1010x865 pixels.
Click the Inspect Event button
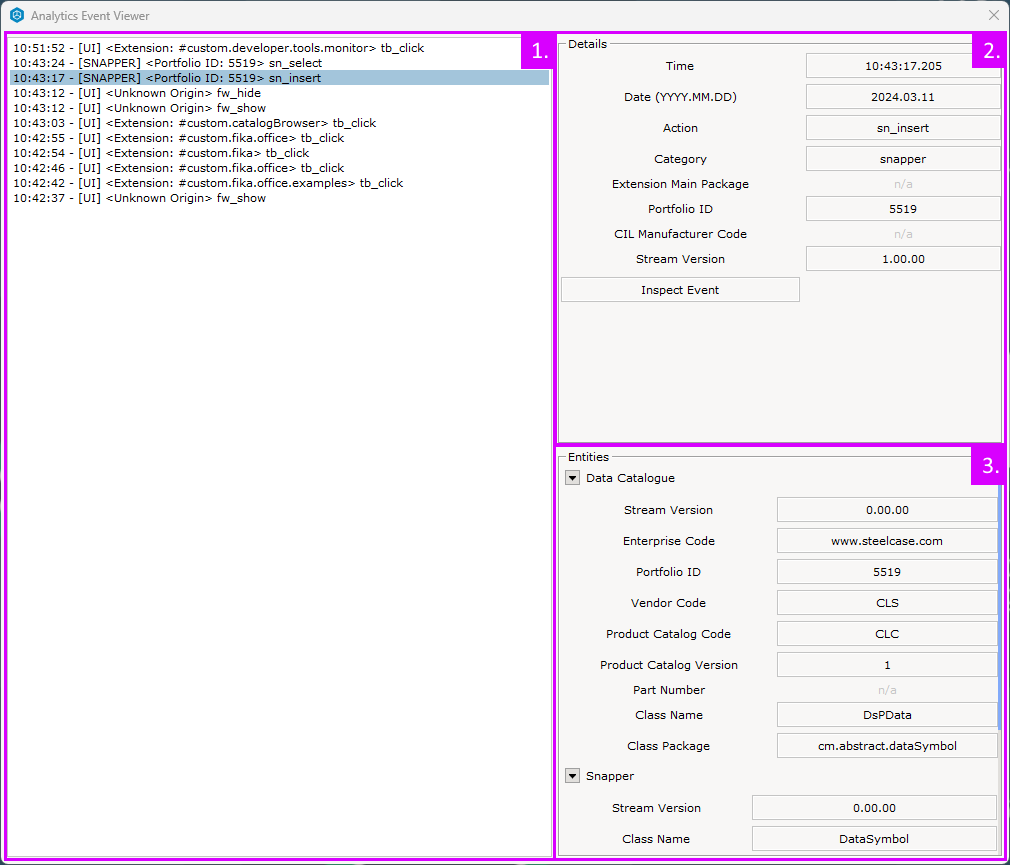(x=680, y=290)
